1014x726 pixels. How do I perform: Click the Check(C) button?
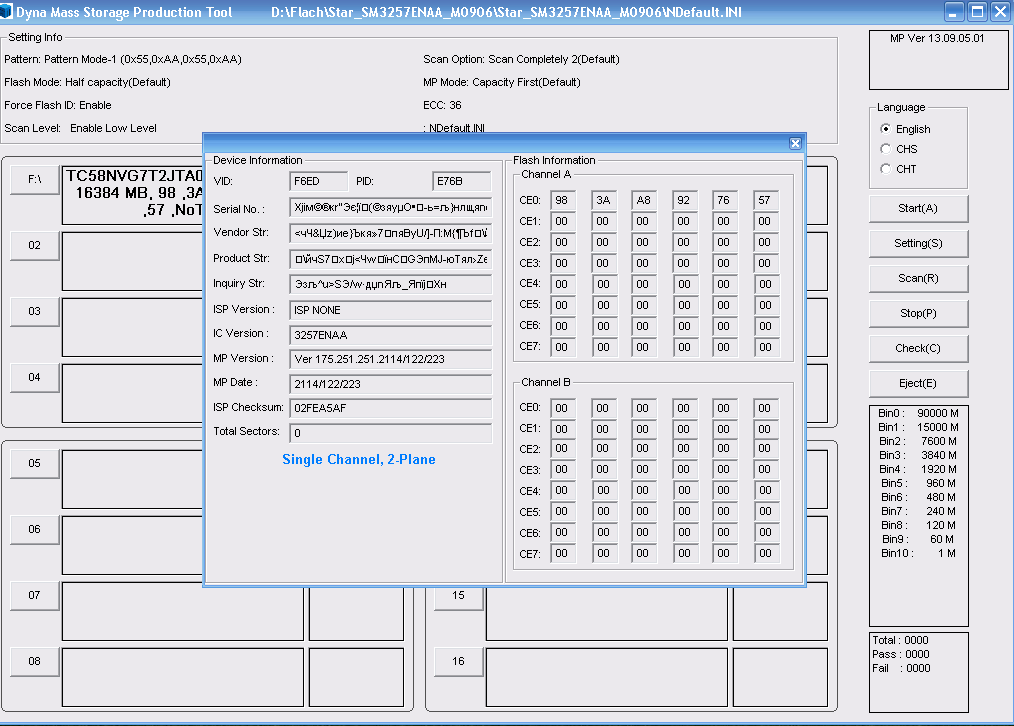[x=918, y=348]
